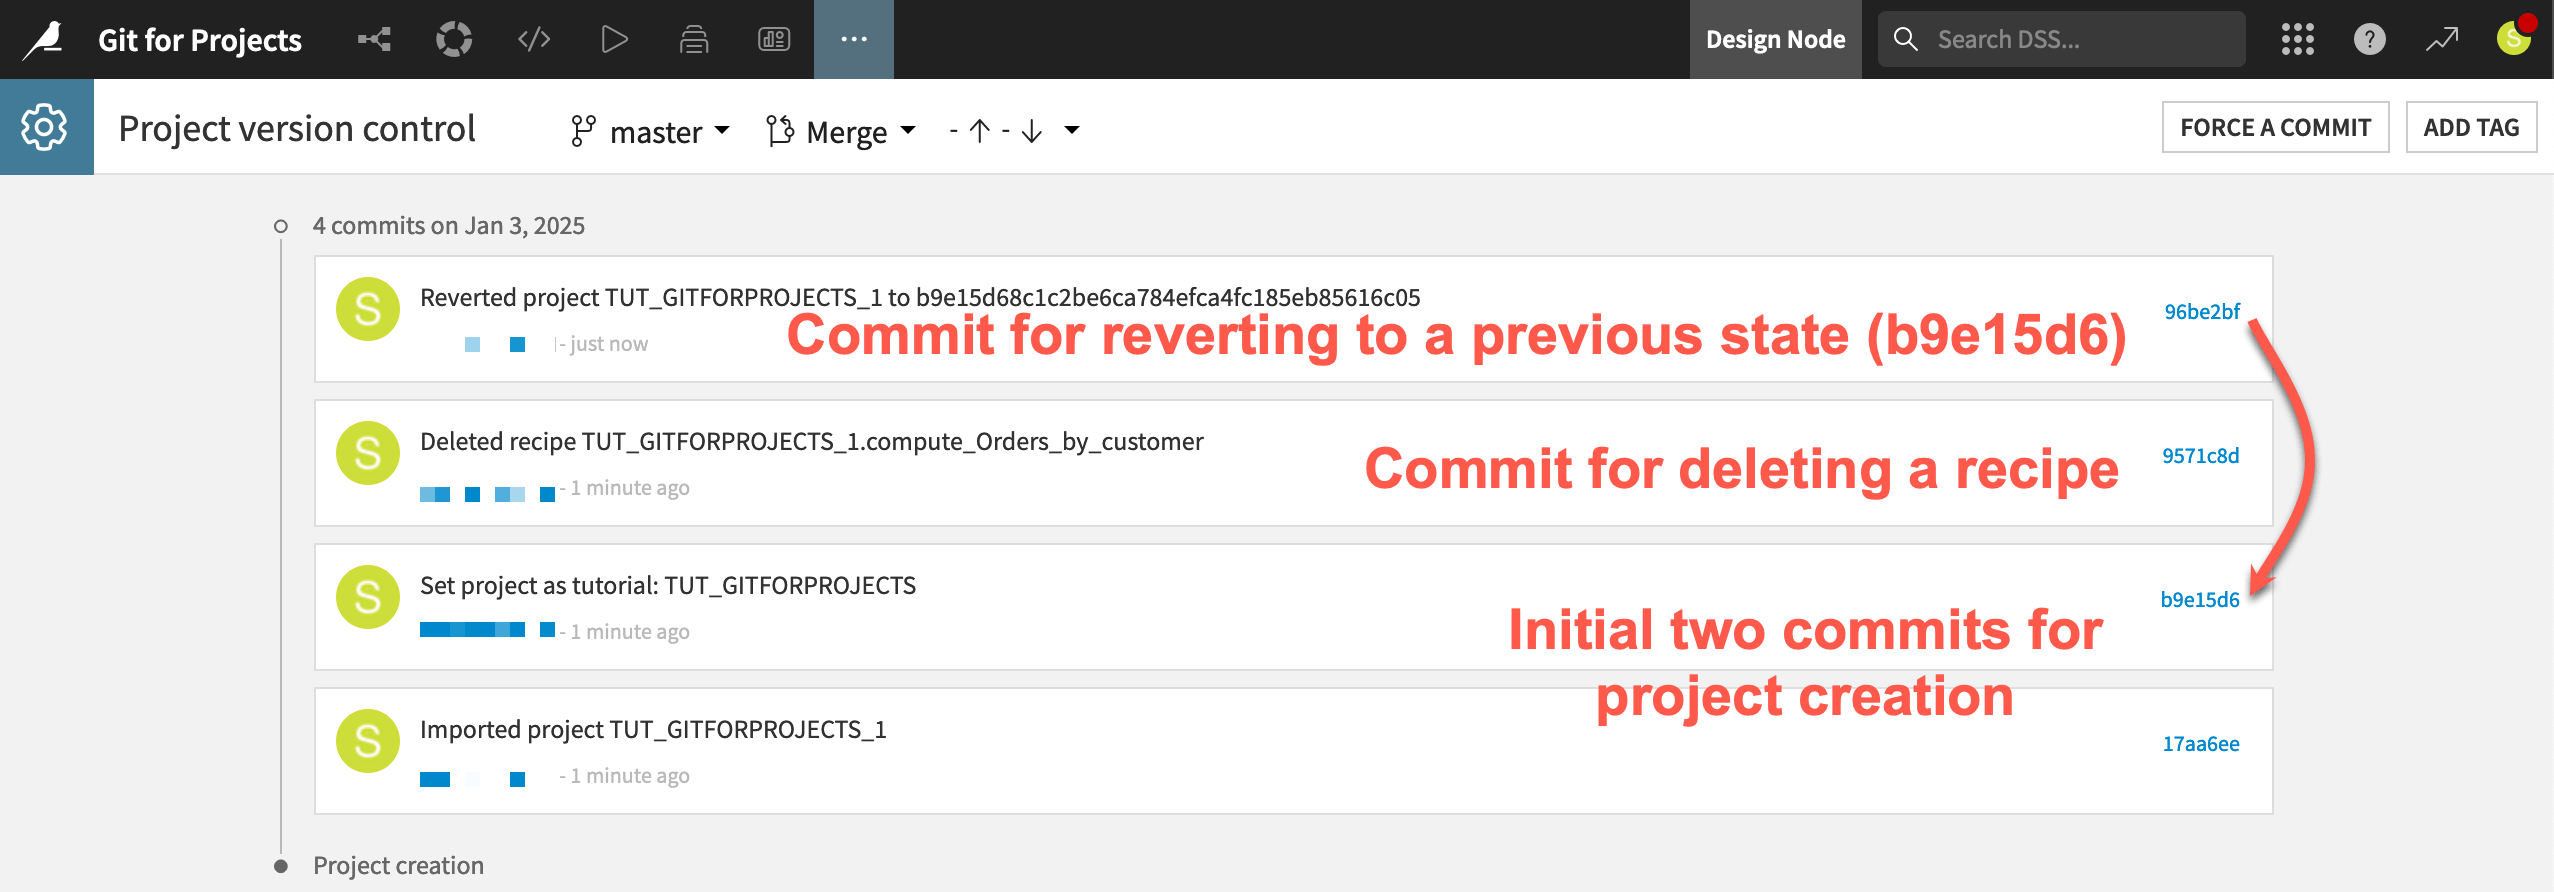This screenshot has width=2554, height=892.
Task: Click the Project version control heading
Action: coord(297,129)
